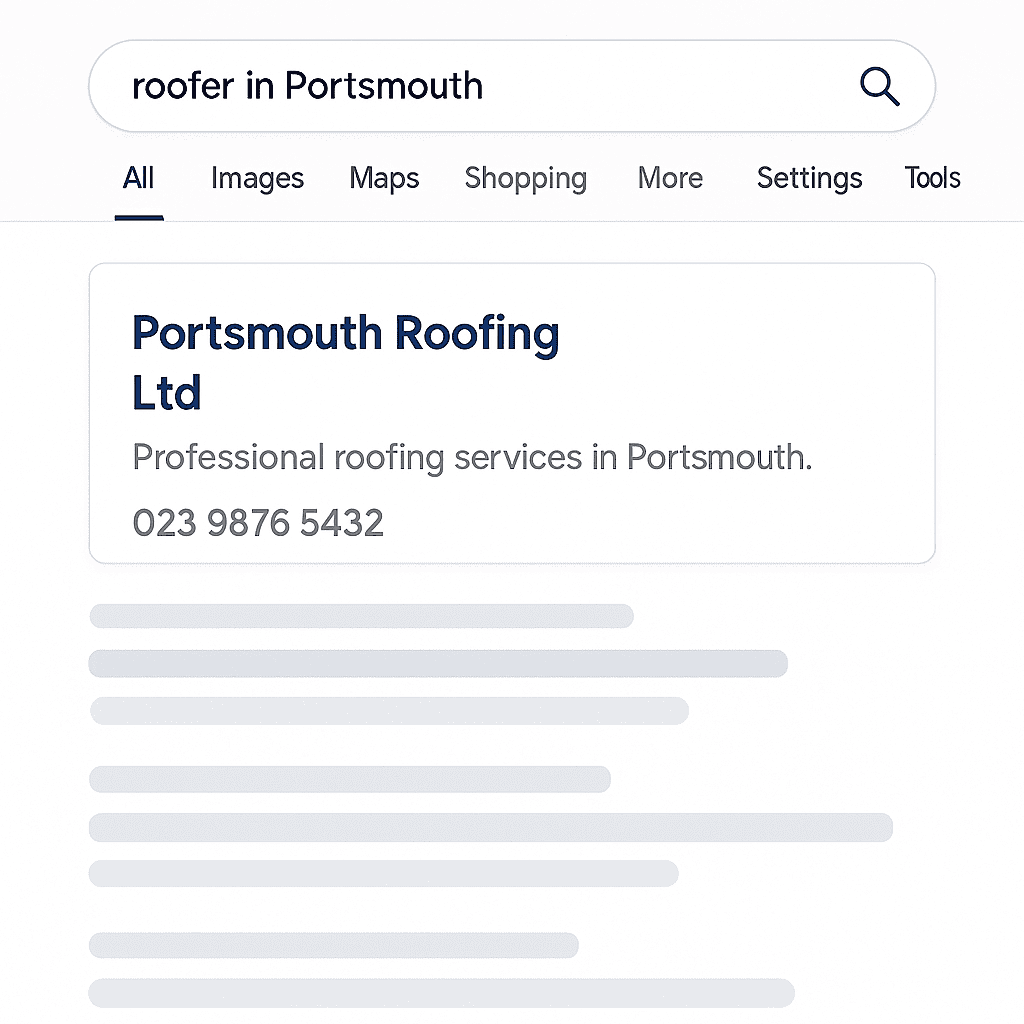The width and height of the screenshot is (1024, 1024).
Task: Click second line of third placeholder result
Action: coord(441,993)
